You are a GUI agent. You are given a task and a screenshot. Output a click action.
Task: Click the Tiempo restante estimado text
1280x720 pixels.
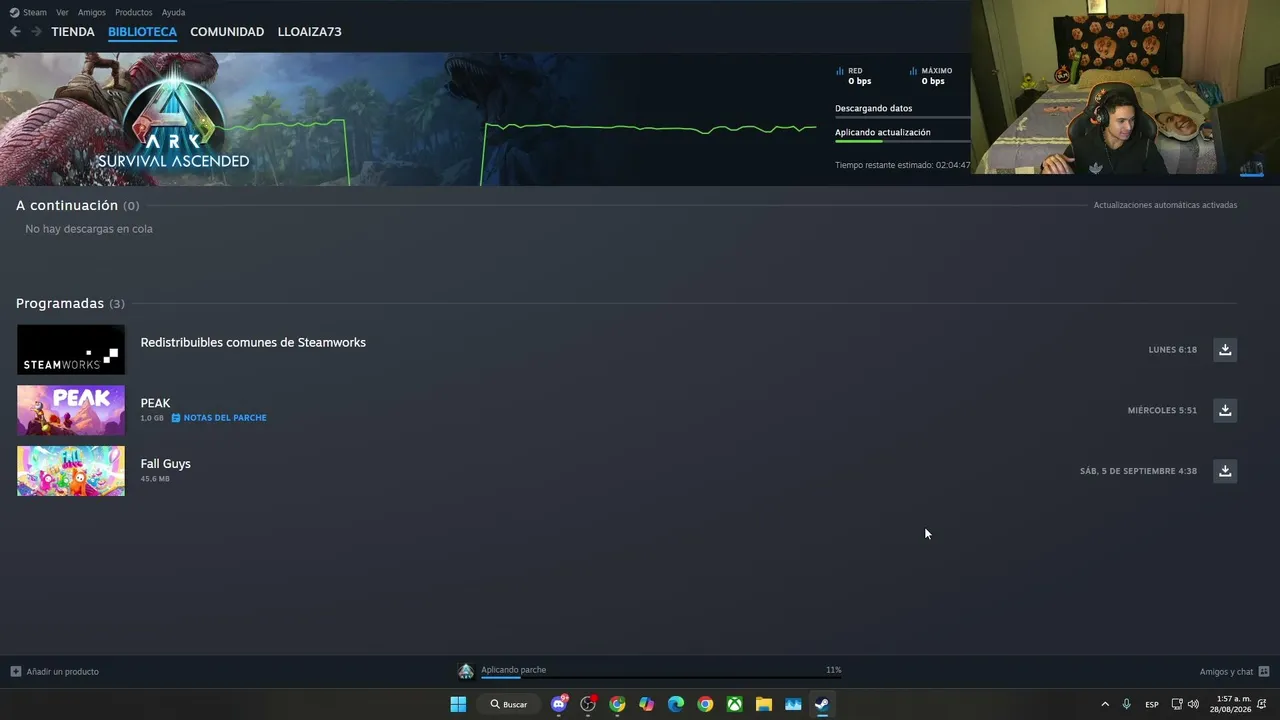[902, 165]
